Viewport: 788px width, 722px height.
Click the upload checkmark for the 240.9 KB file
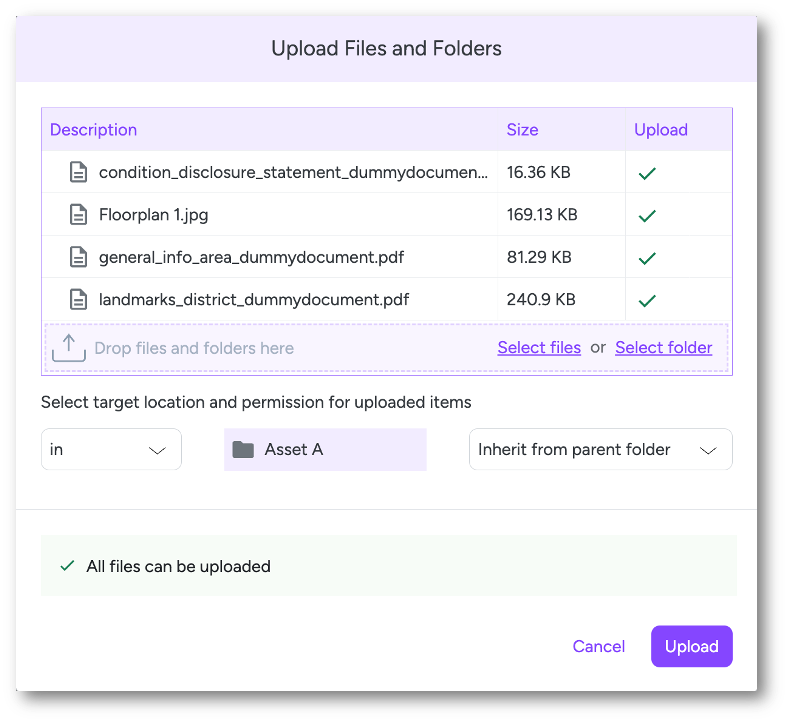647,301
